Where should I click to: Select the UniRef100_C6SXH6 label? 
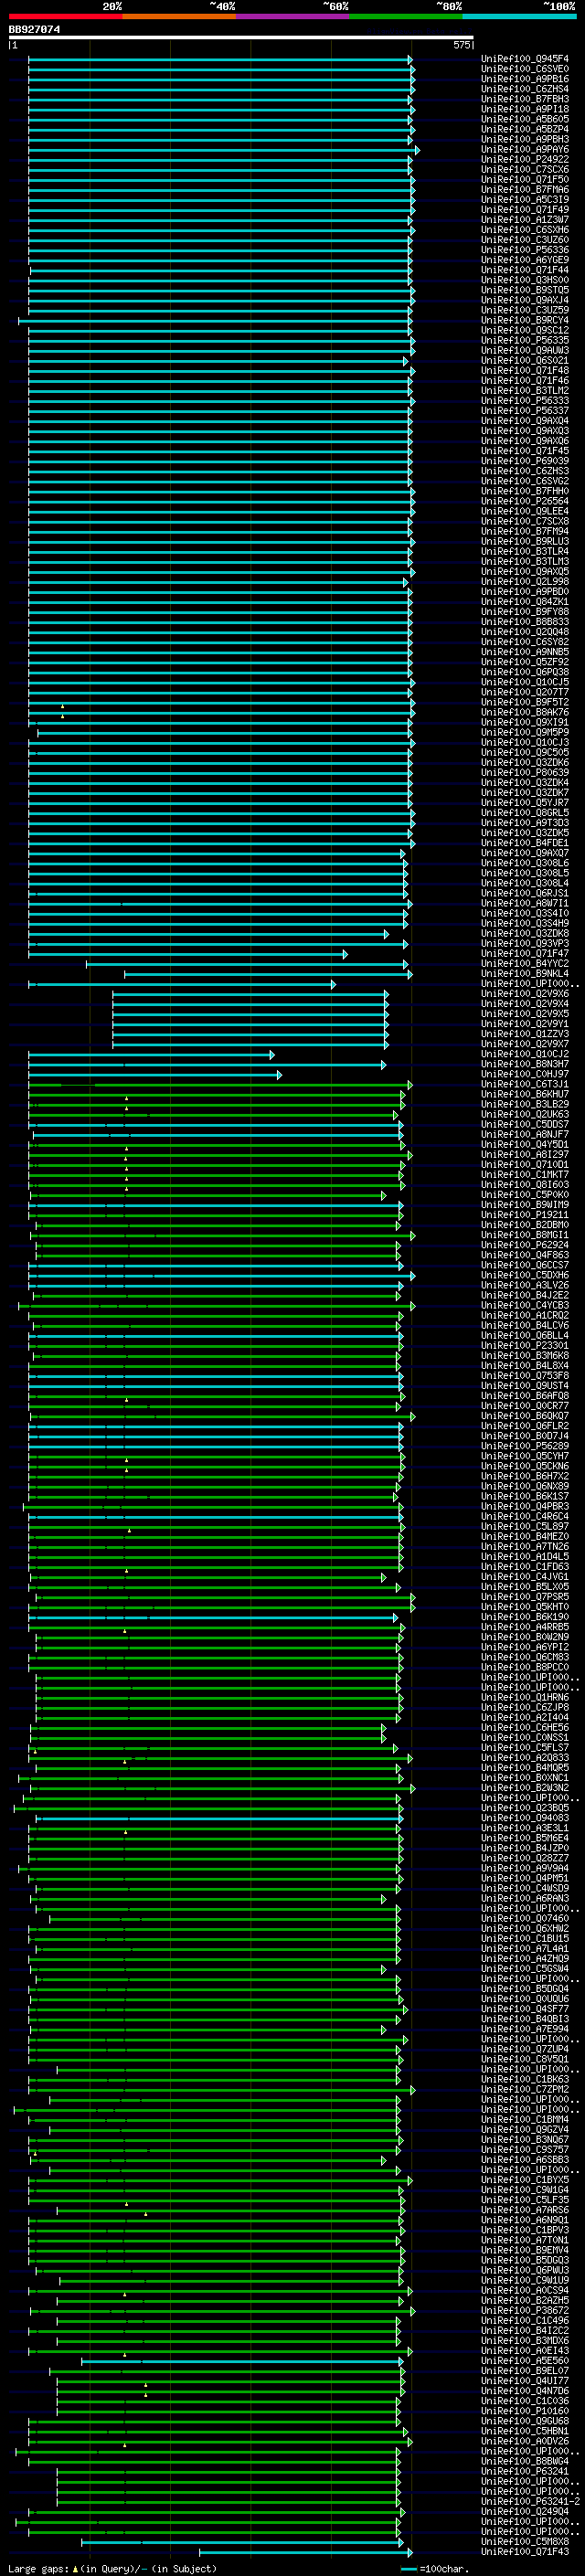click(525, 229)
